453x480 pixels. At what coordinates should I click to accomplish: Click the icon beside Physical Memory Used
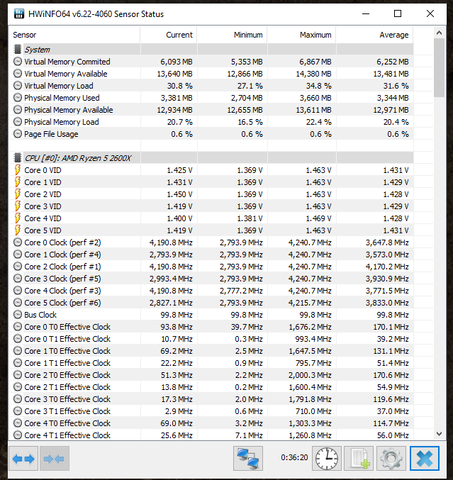pos(17,98)
